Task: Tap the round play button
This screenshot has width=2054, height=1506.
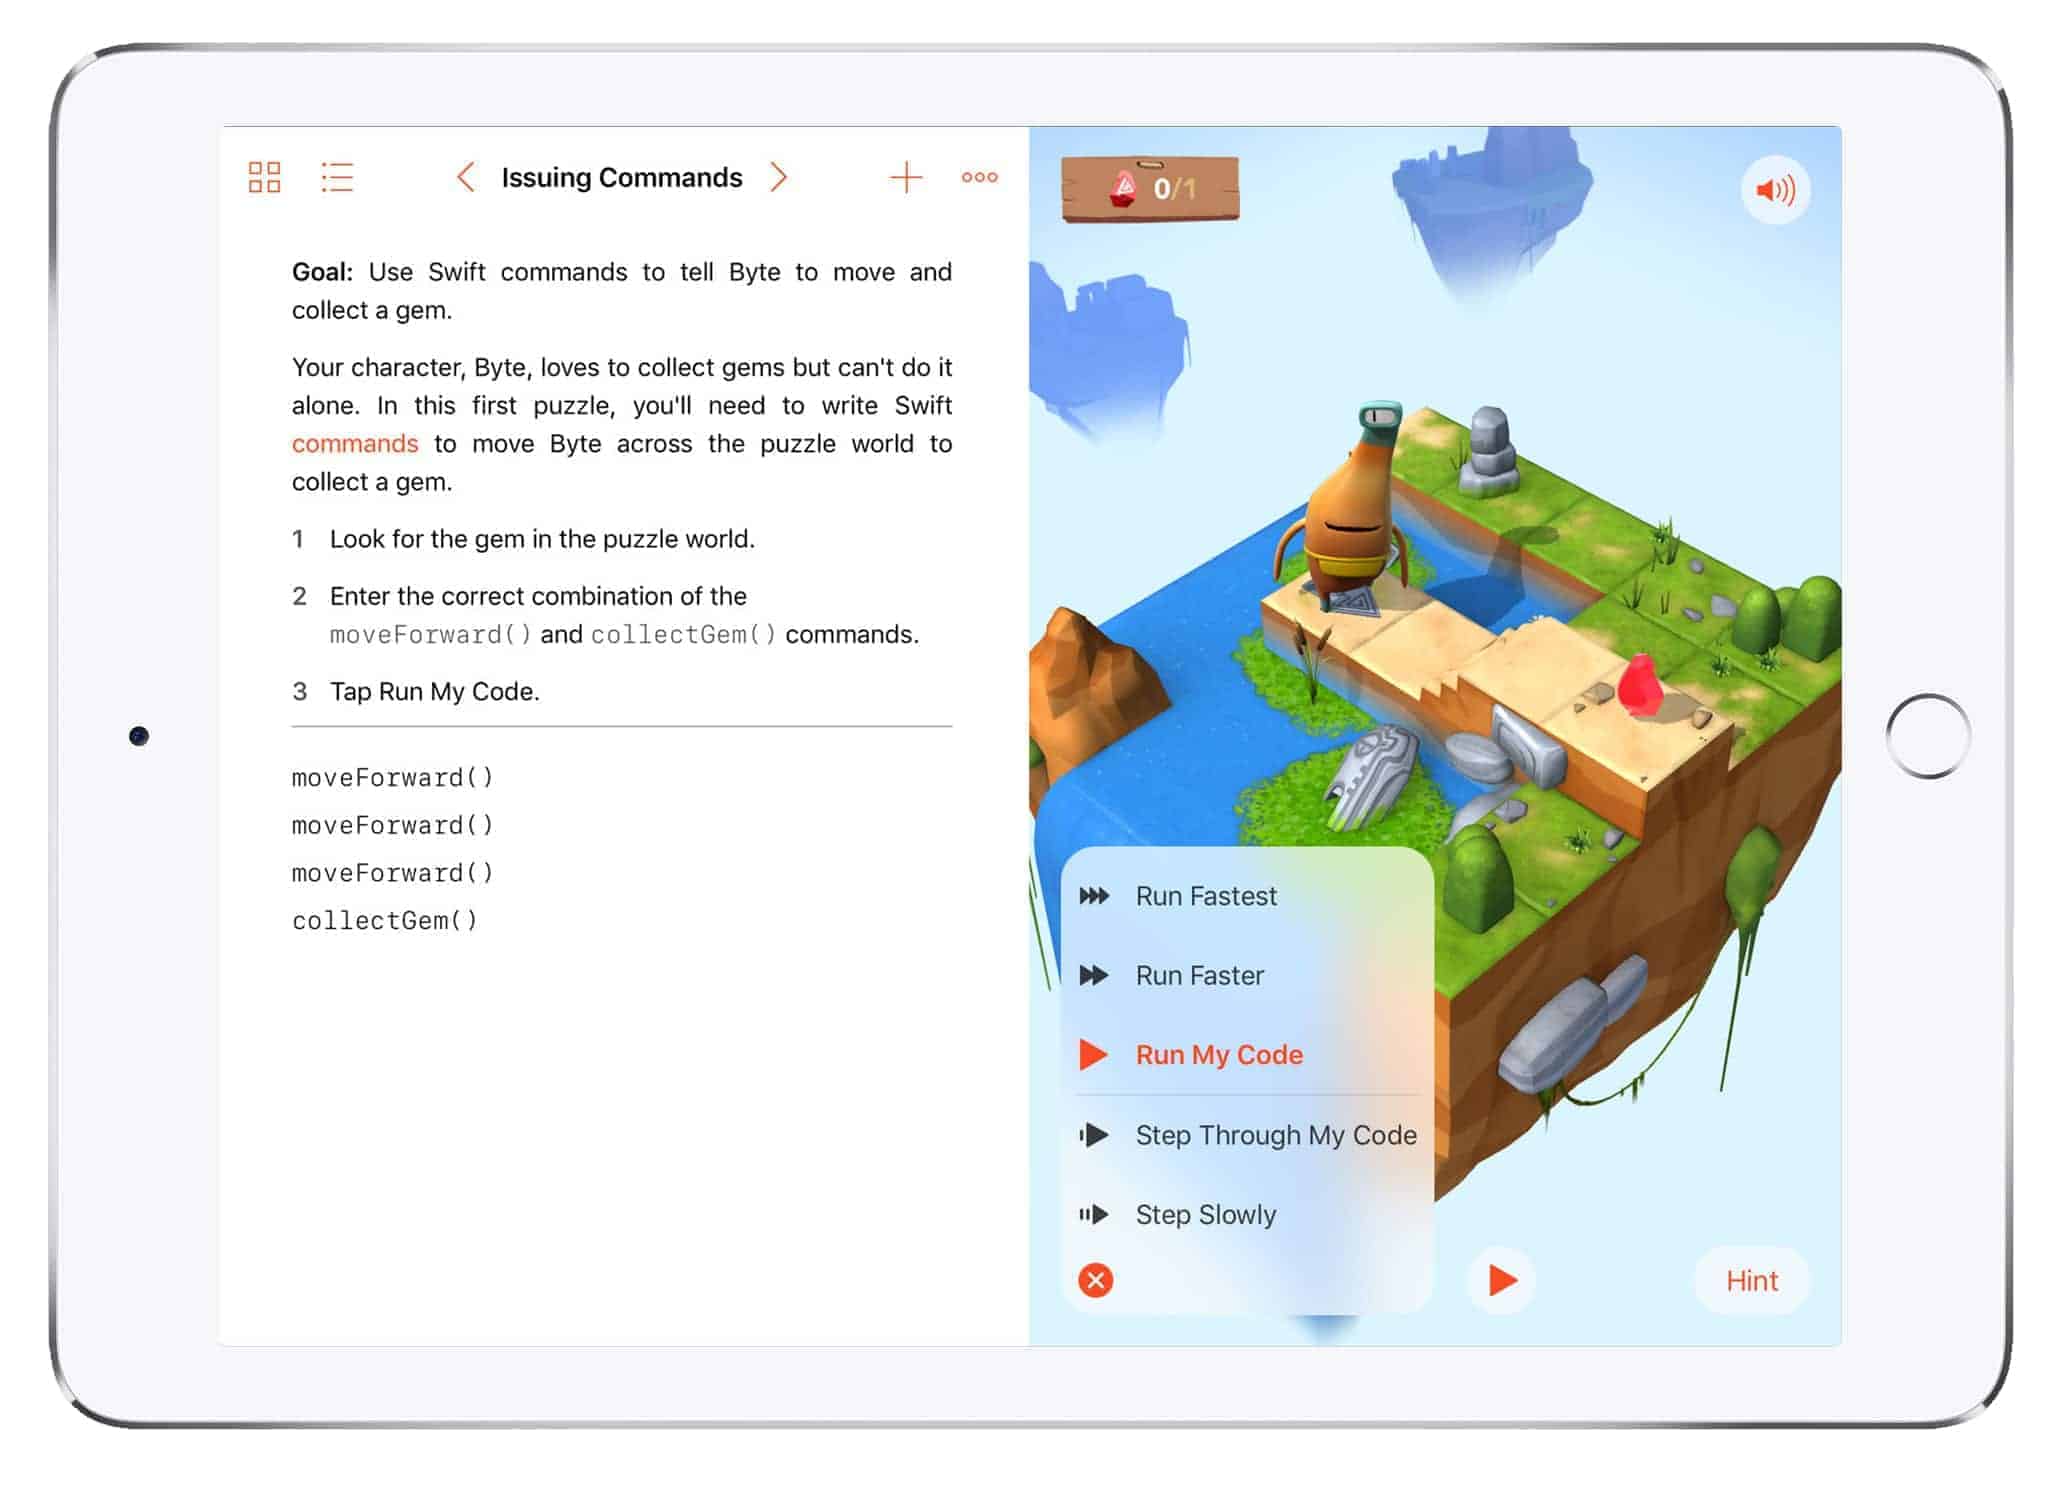Action: click(x=1501, y=1280)
